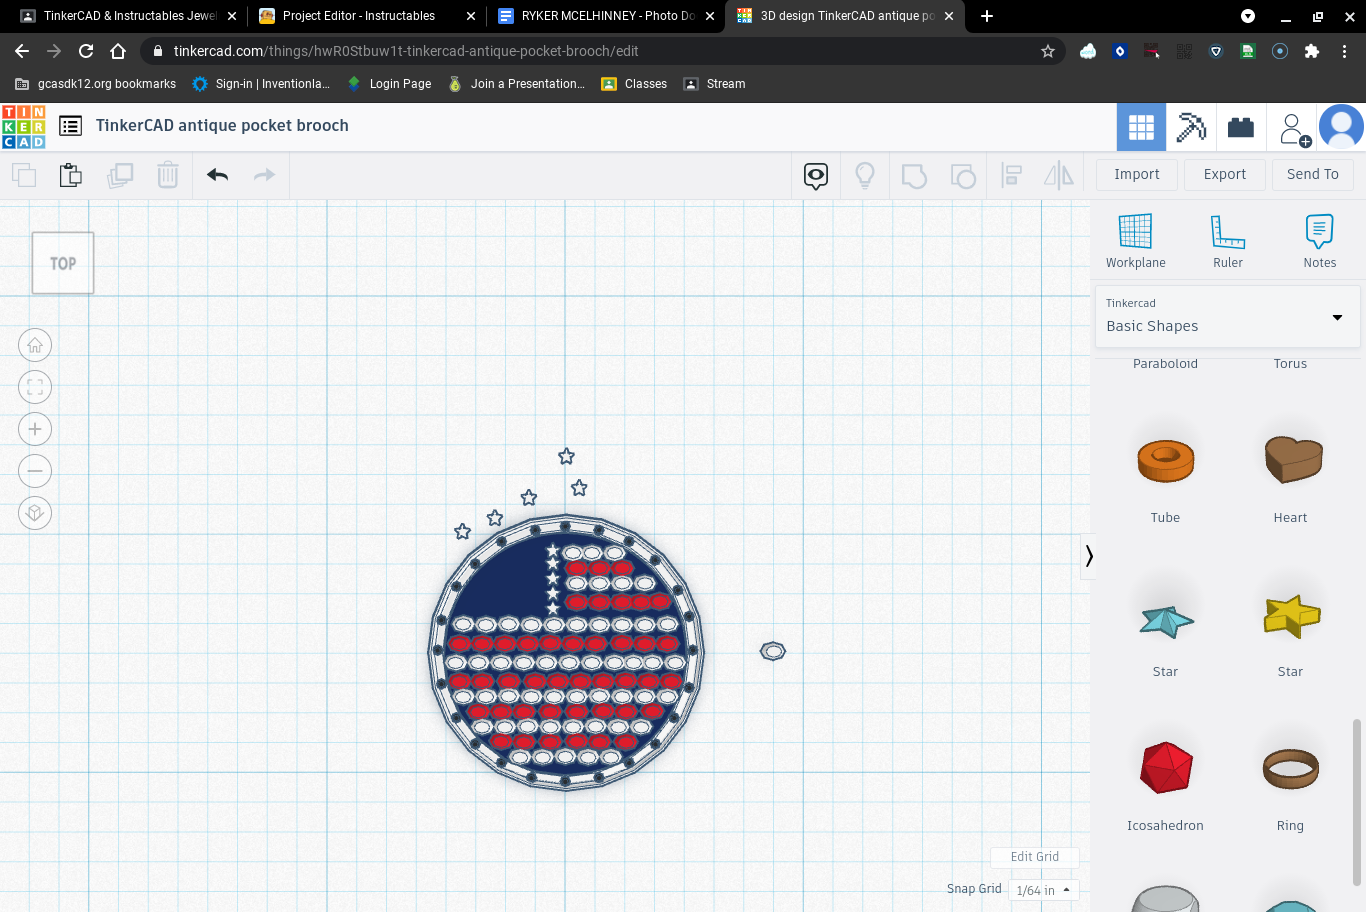Image resolution: width=1366 pixels, height=912 pixels.
Task: Zoom in with the plus button
Action: tap(35, 429)
